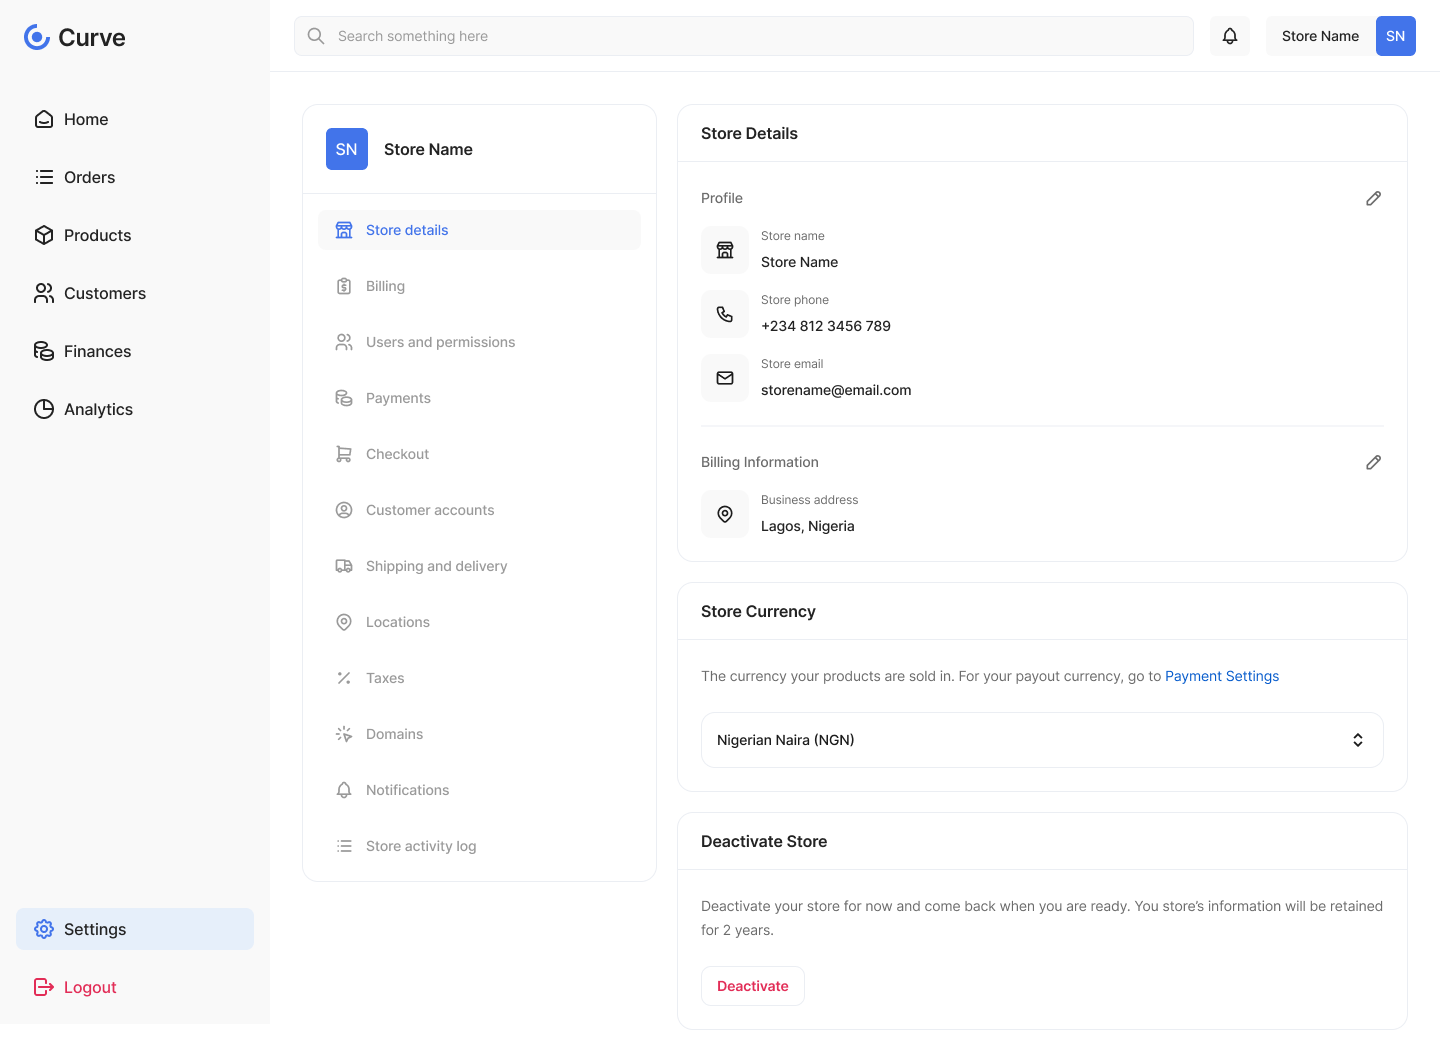Click the Deactivate button
The height and width of the screenshot is (1062, 1440).
pos(753,986)
